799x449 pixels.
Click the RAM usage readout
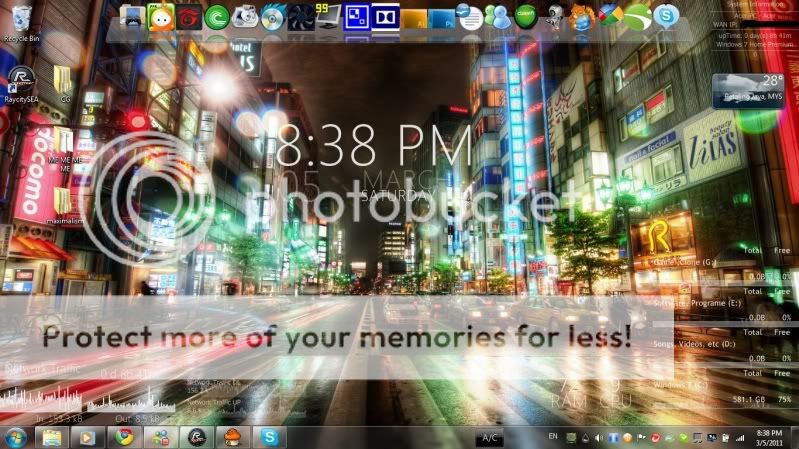pos(569,394)
